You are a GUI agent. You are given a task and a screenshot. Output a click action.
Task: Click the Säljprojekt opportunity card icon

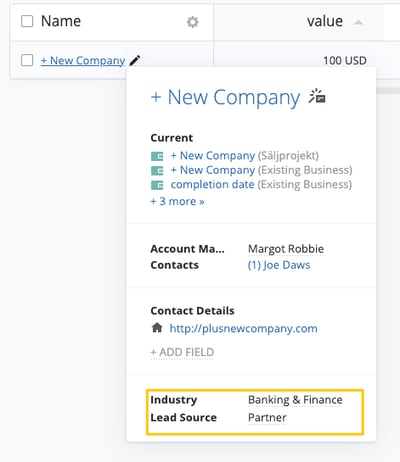pos(157,156)
